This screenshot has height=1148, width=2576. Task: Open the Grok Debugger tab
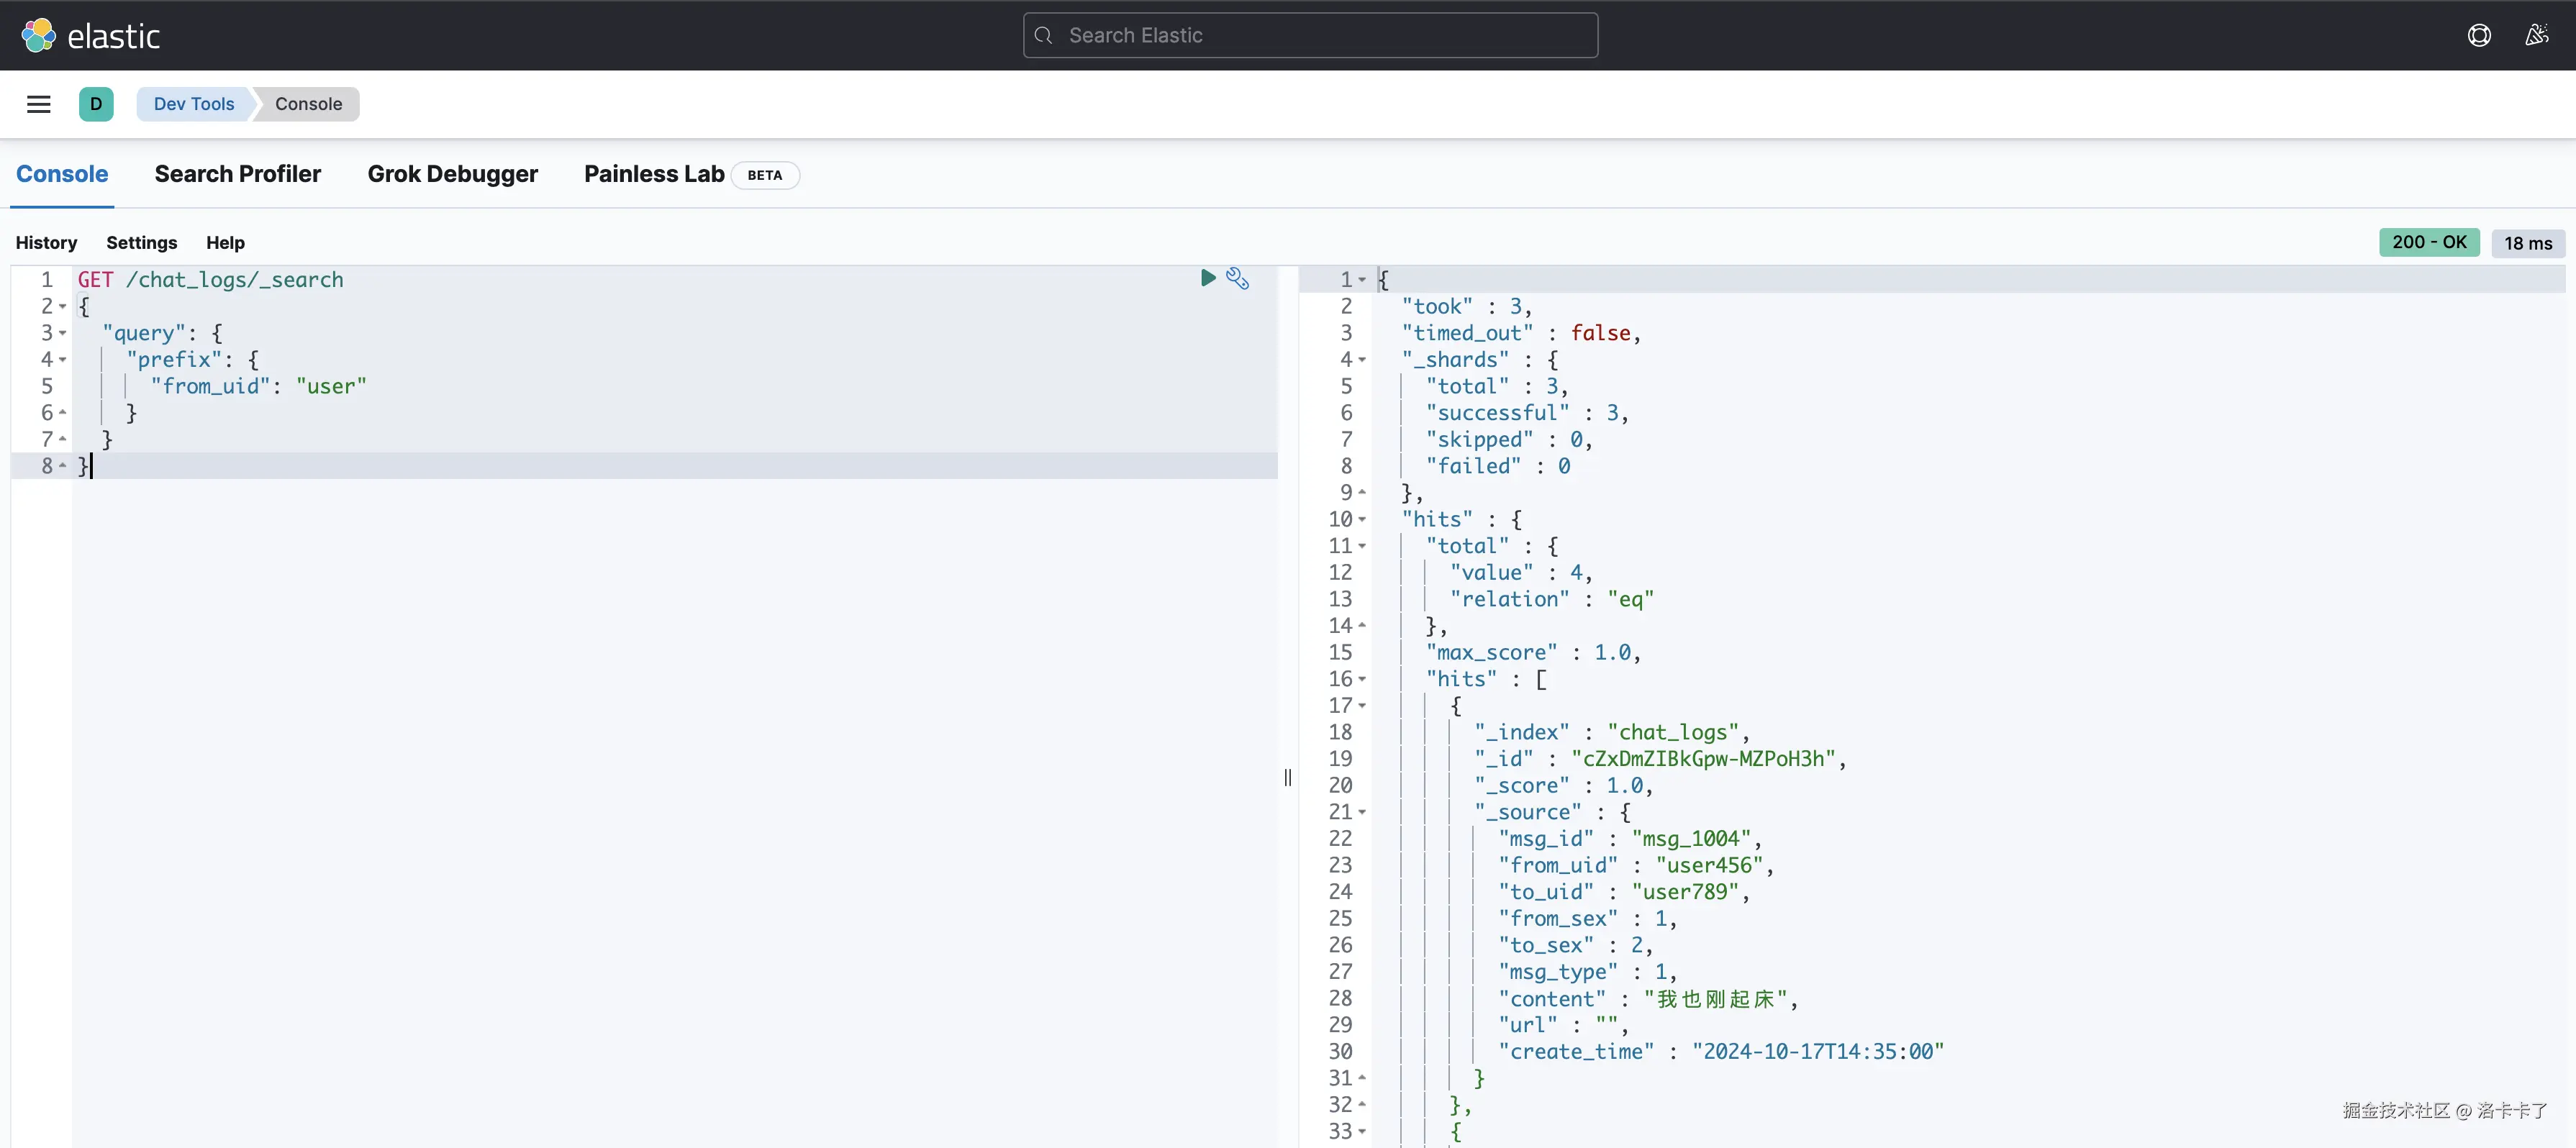453,174
